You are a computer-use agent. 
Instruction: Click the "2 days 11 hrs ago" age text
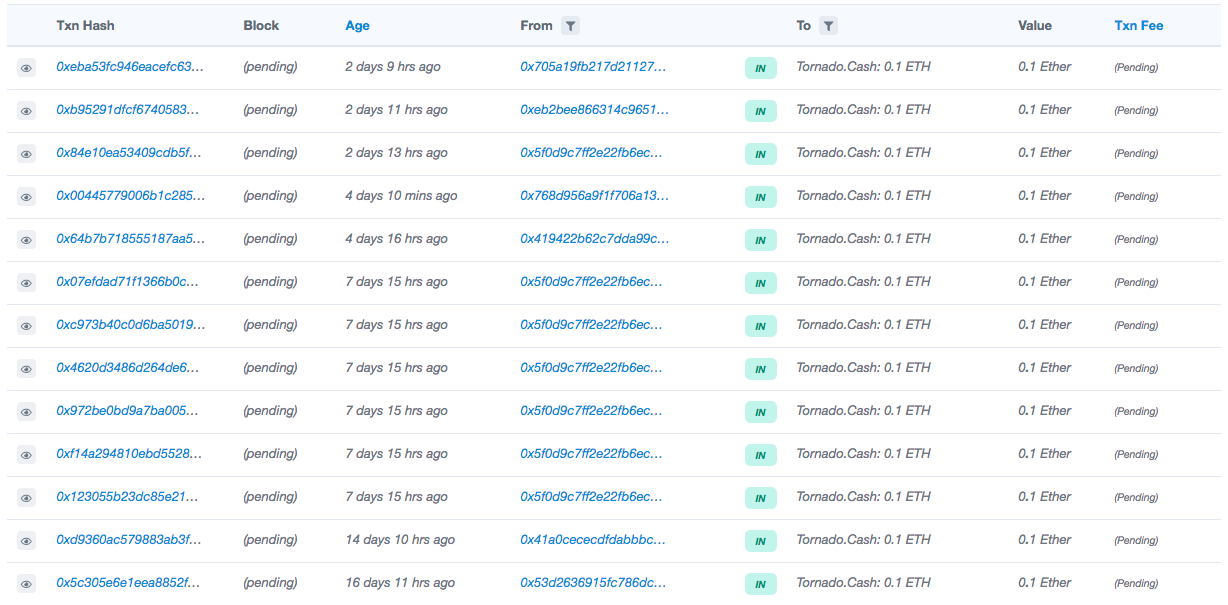point(396,110)
